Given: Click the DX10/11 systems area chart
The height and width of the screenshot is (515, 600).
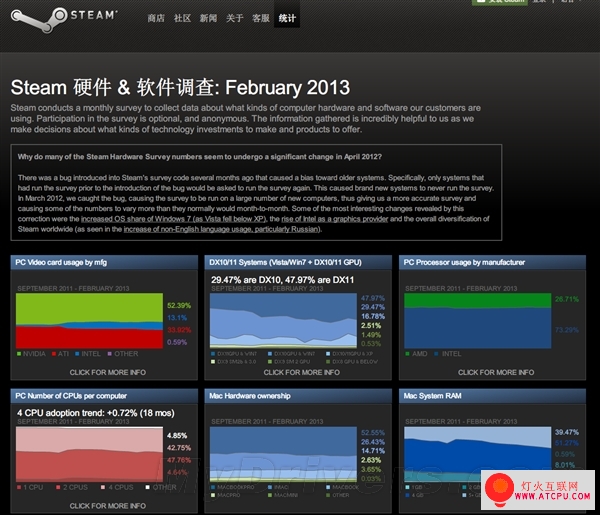Looking at the screenshot, I should tap(284, 321).
